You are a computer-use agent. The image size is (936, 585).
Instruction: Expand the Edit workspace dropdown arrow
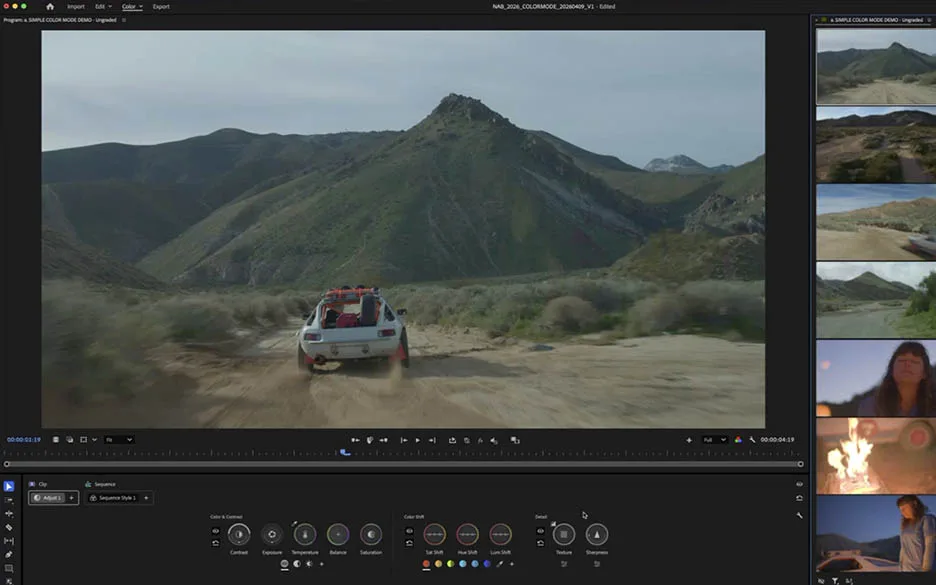tap(110, 7)
